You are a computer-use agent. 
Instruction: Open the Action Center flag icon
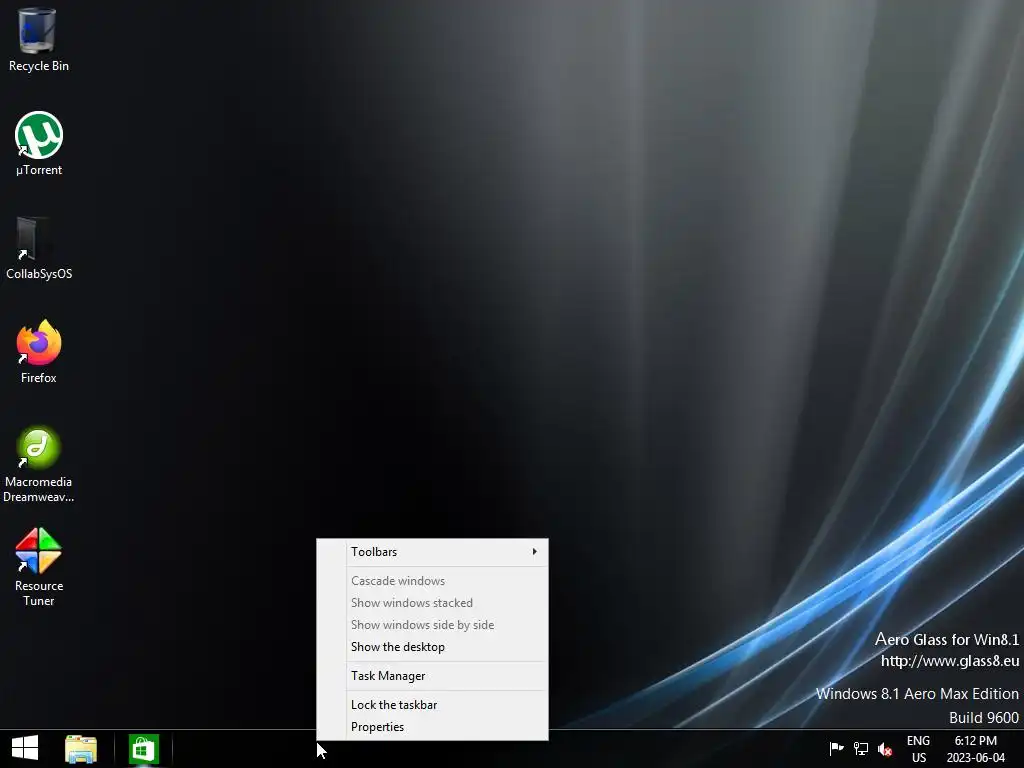coord(836,748)
